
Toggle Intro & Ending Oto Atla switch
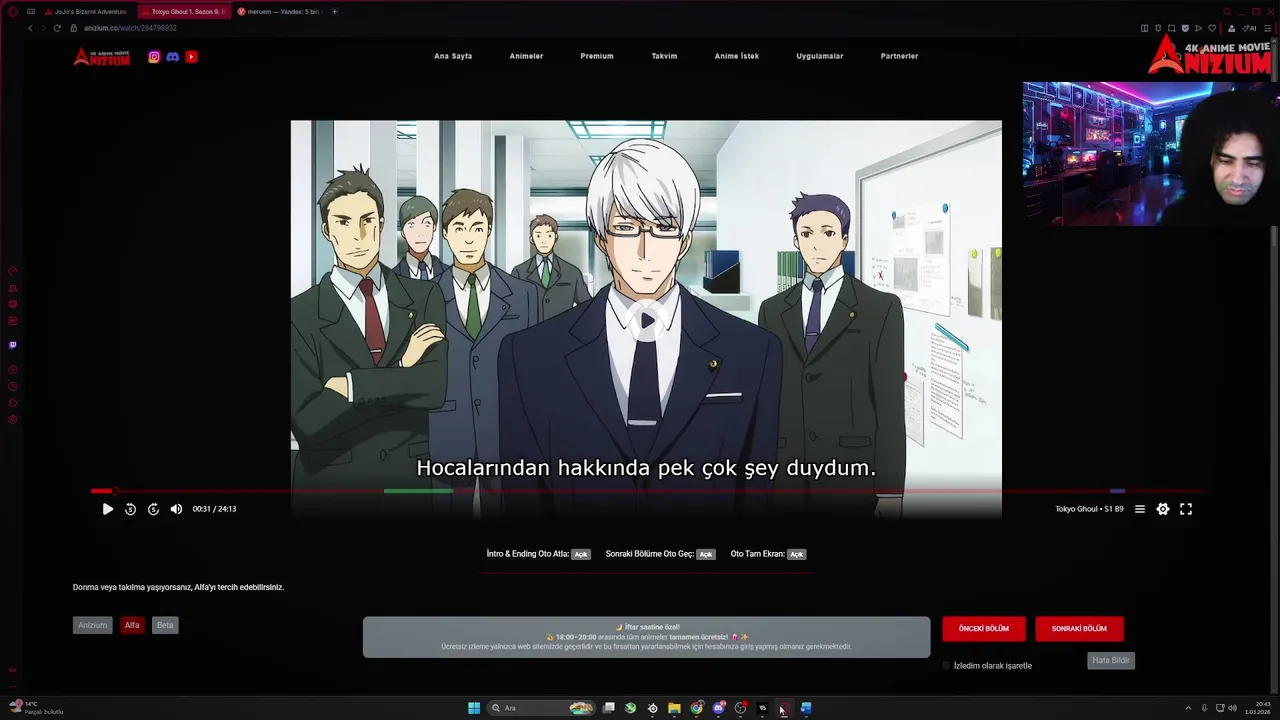coord(581,554)
